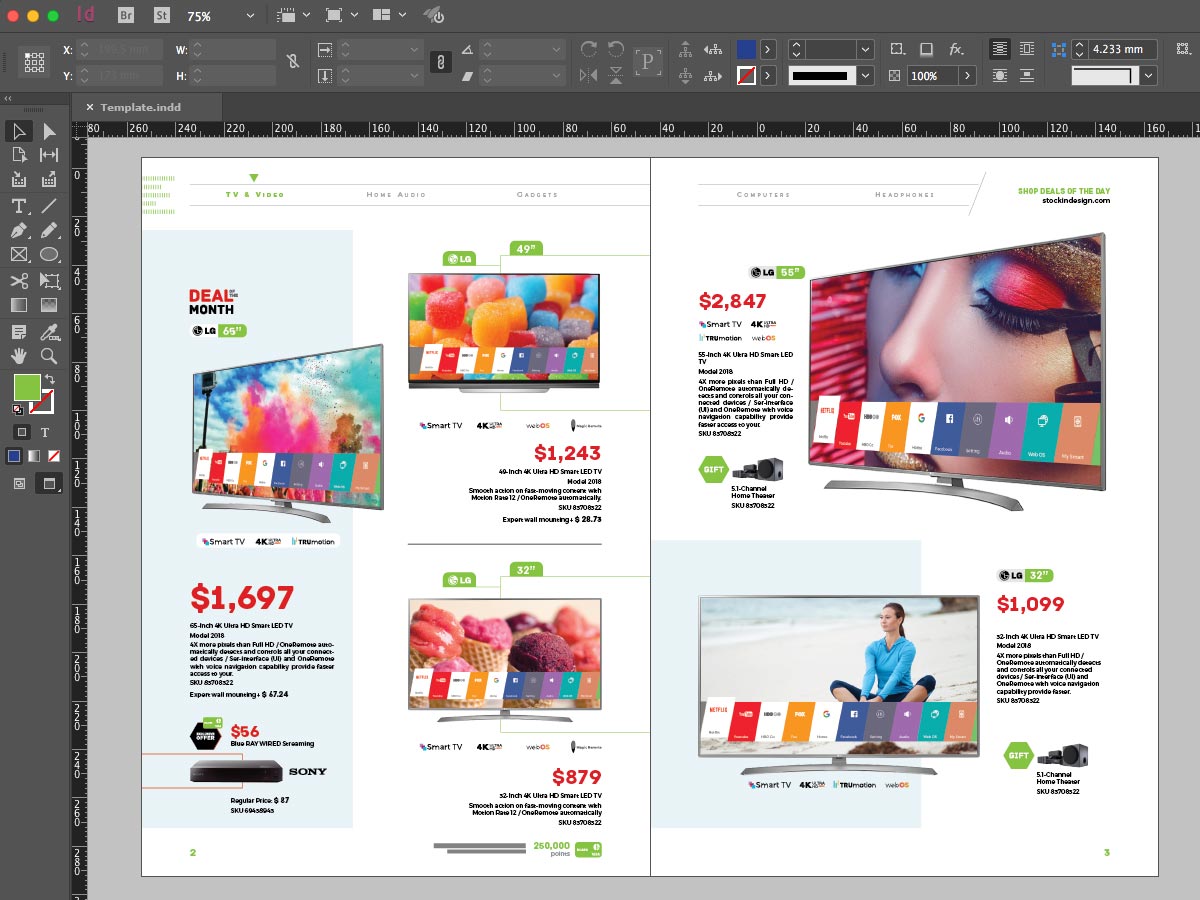1200x900 pixels.
Task: Expand the fill color options arrow
Action: [x=768, y=49]
